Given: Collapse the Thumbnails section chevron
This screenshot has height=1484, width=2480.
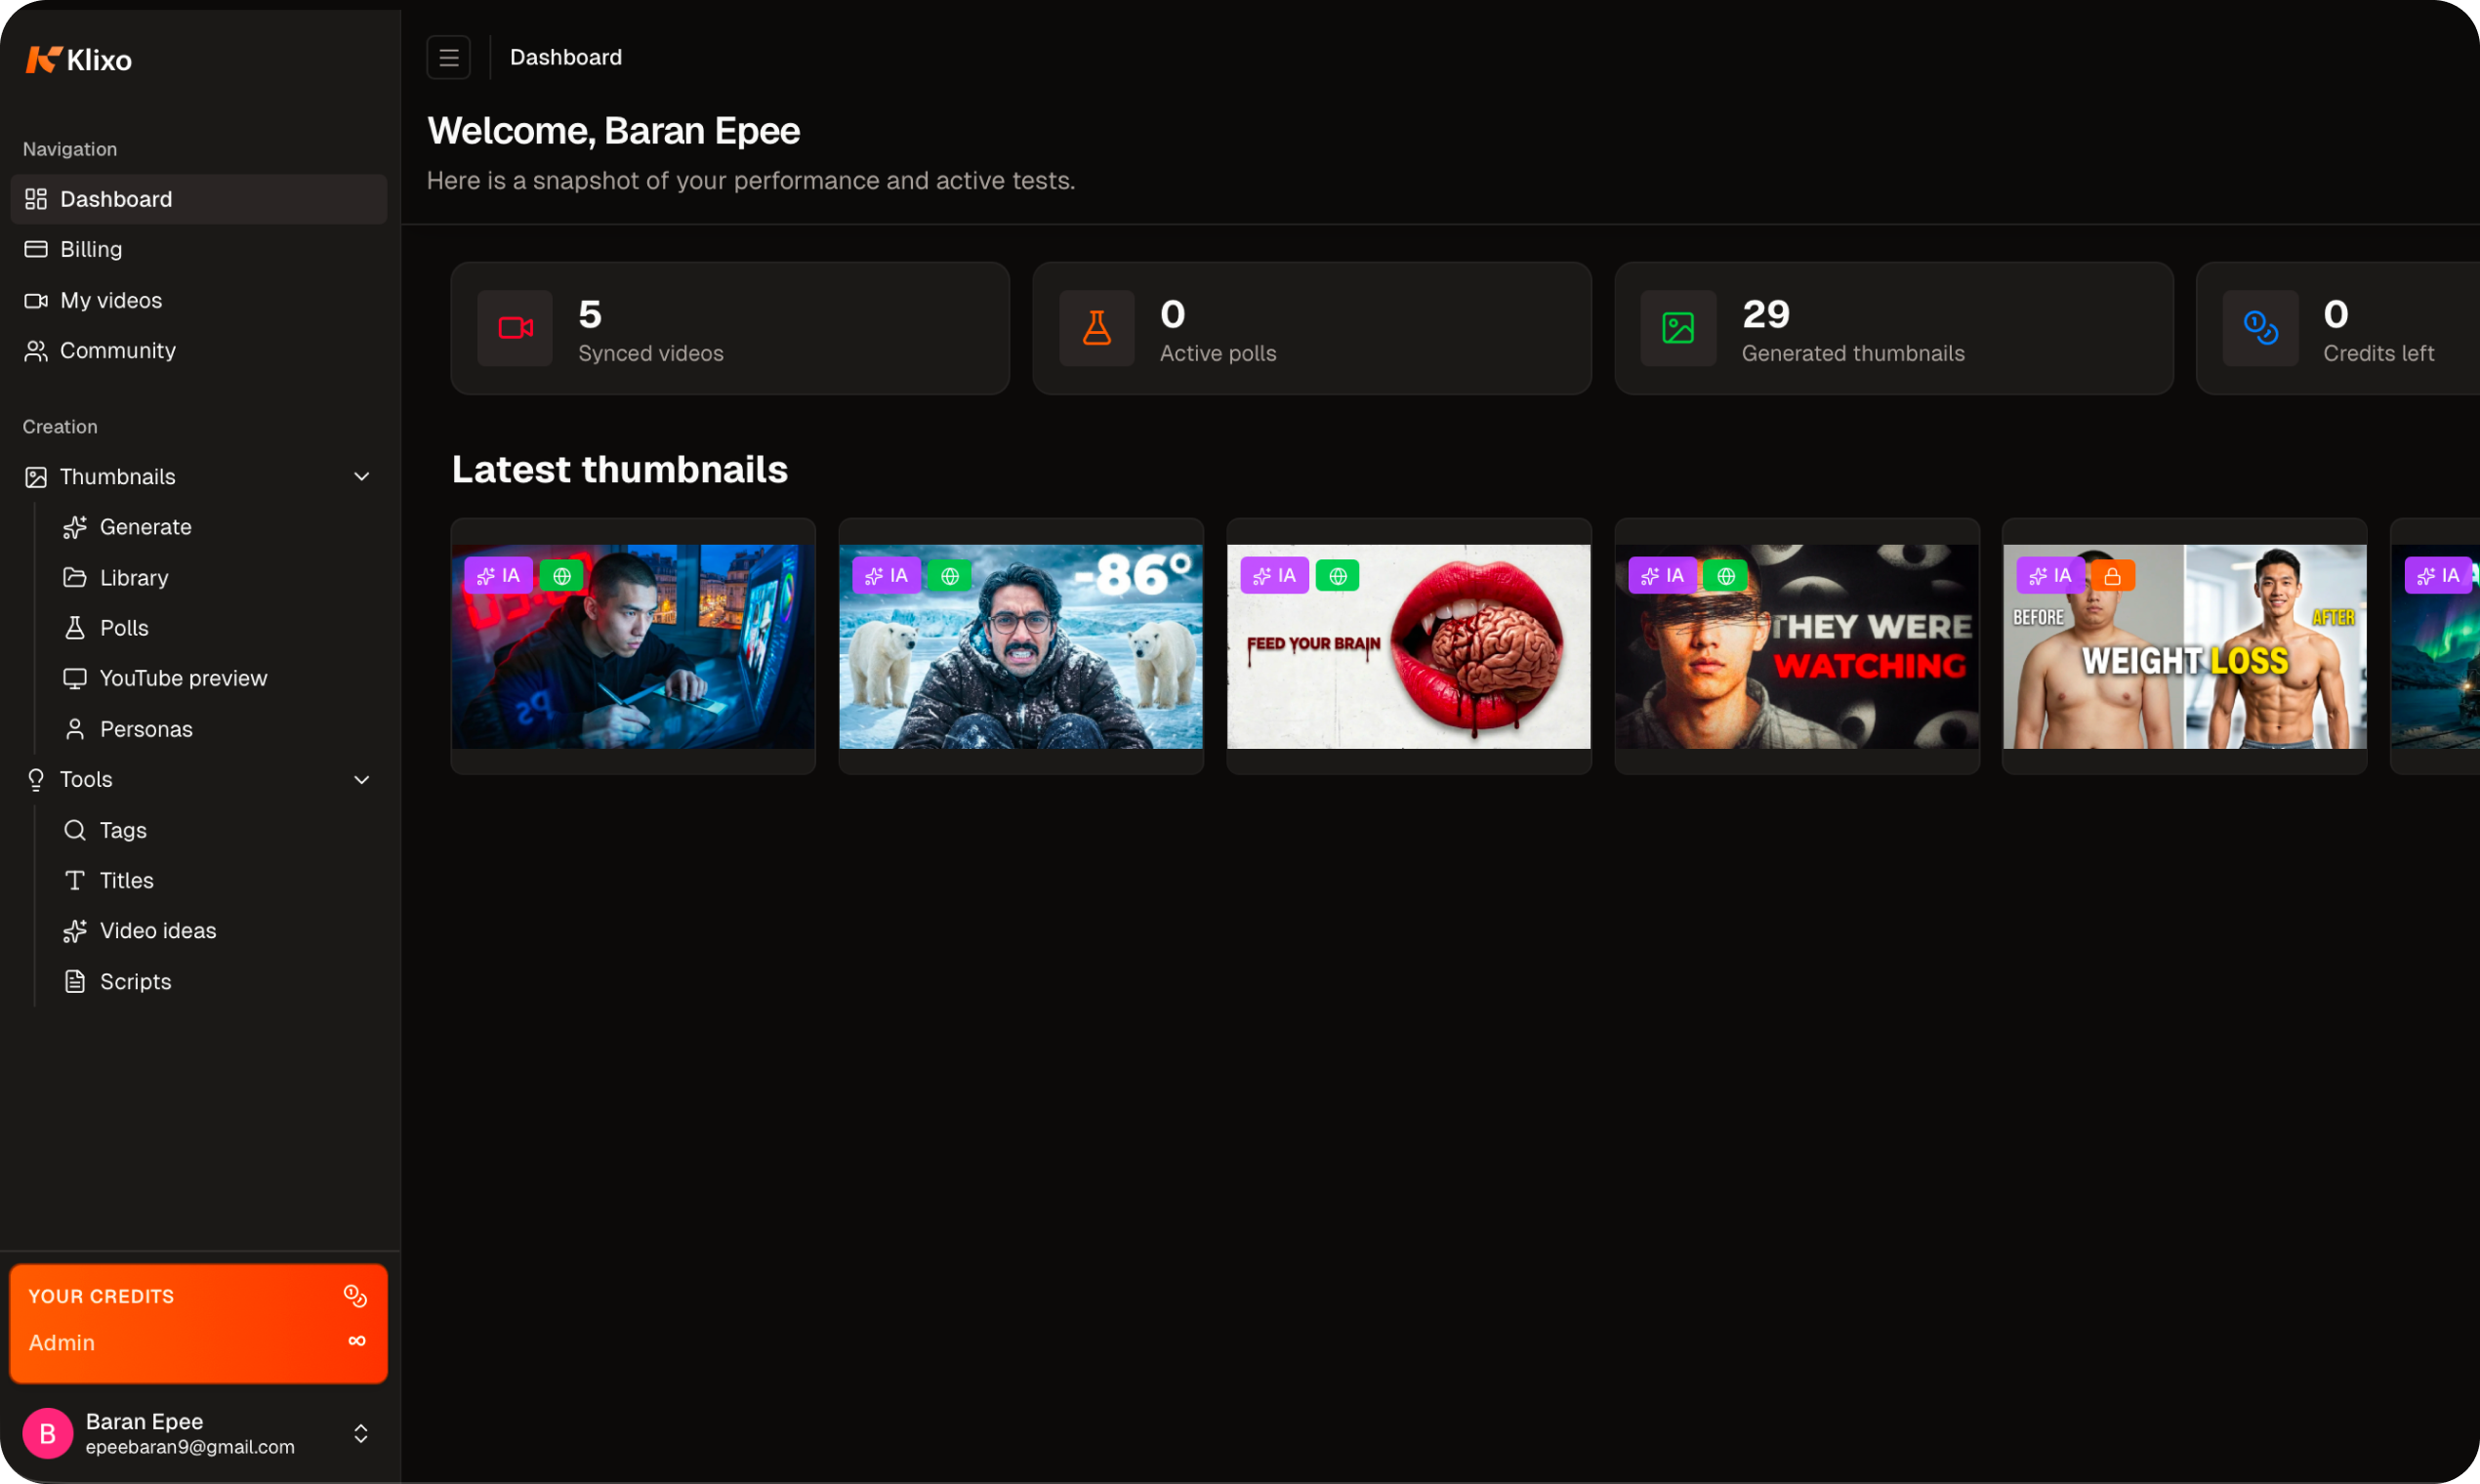Looking at the screenshot, I should point(362,477).
